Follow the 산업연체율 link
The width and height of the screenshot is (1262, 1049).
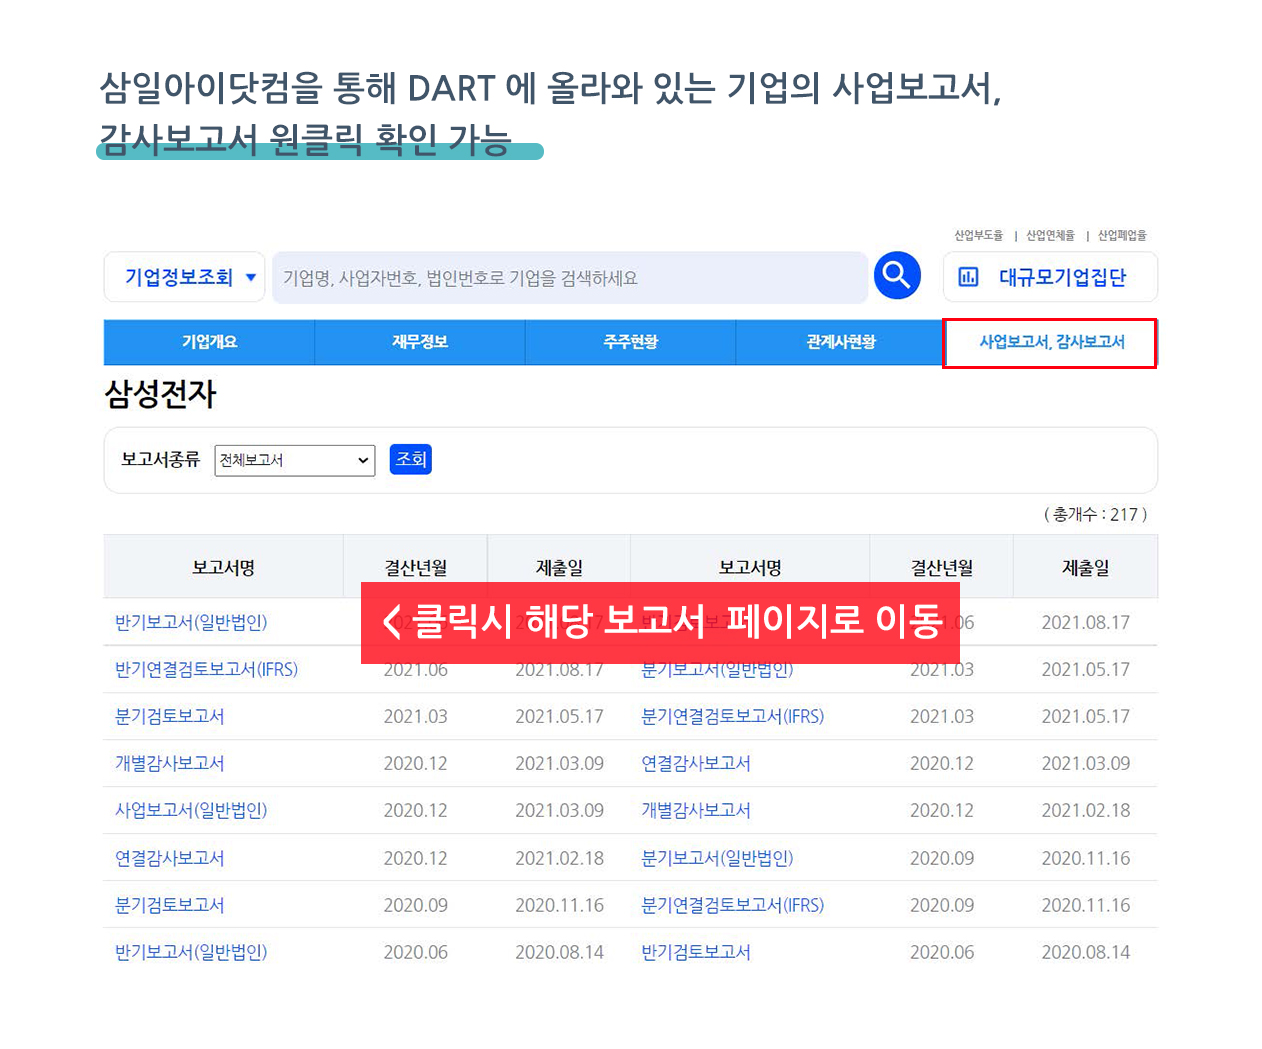tap(1050, 236)
